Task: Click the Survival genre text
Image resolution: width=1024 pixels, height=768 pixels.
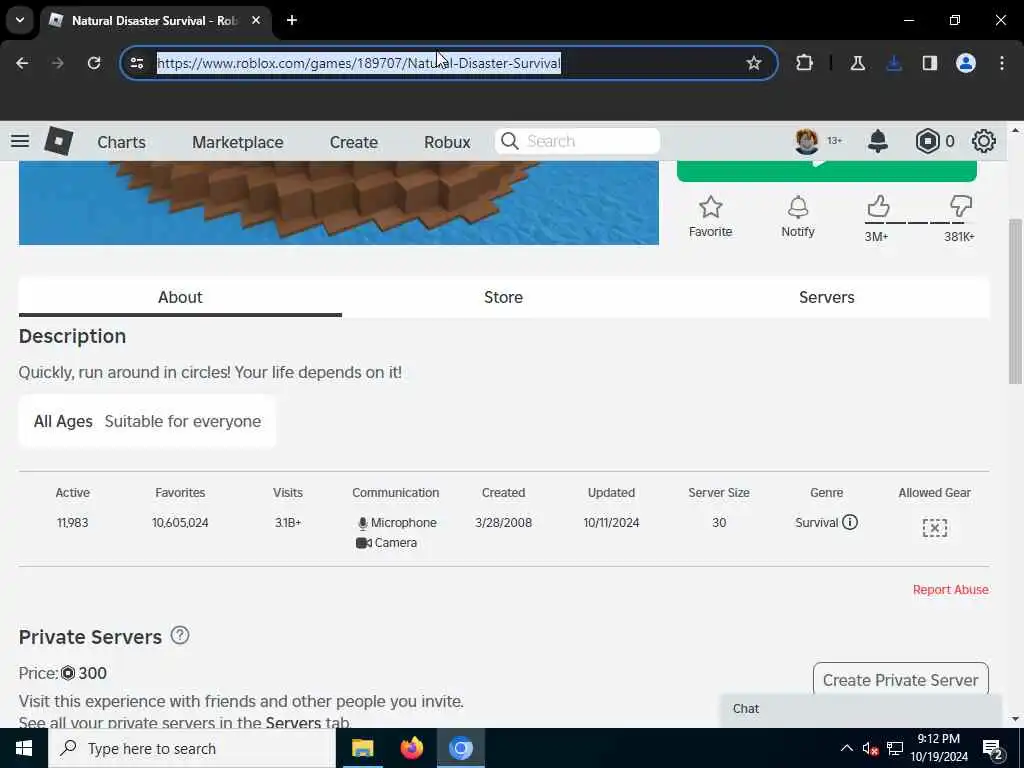Action: pos(816,522)
